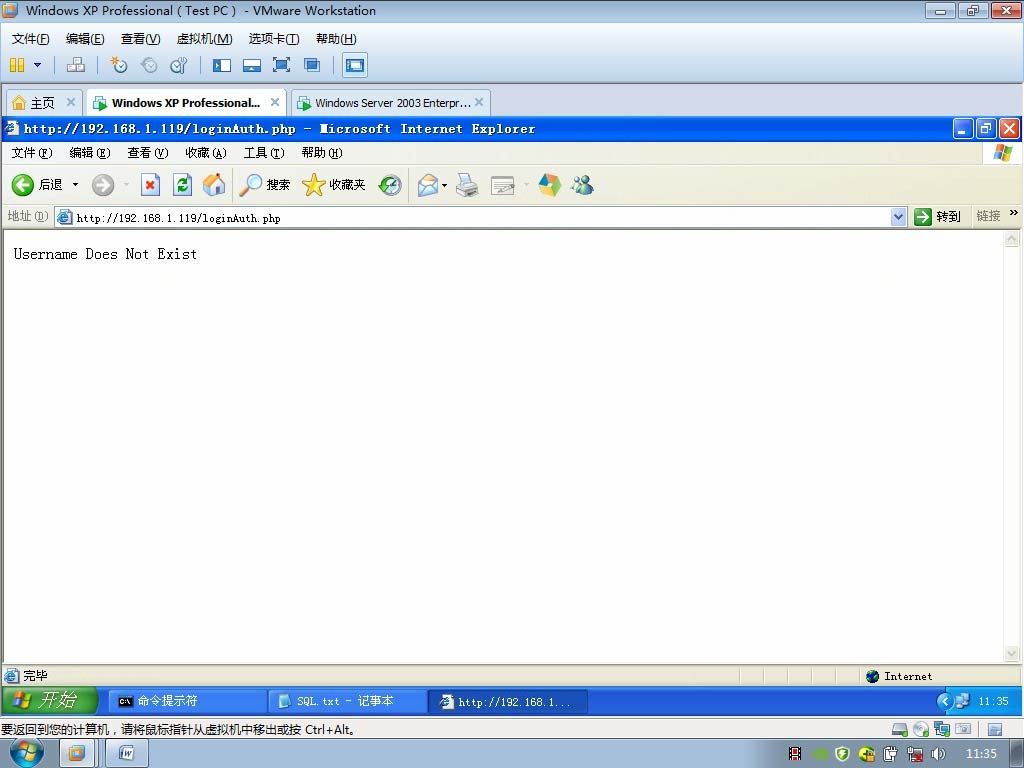Click VMware revert snapshot icon

click(x=149, y=65)
